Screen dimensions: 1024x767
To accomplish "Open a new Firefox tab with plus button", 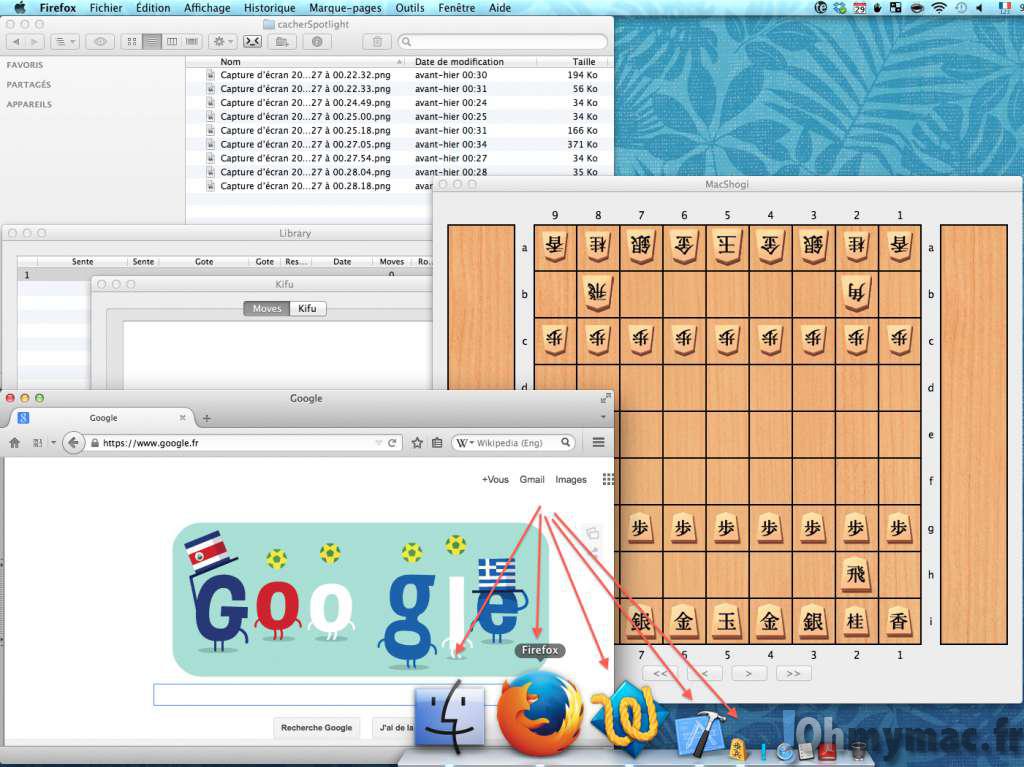I will [x=206, y=418].
